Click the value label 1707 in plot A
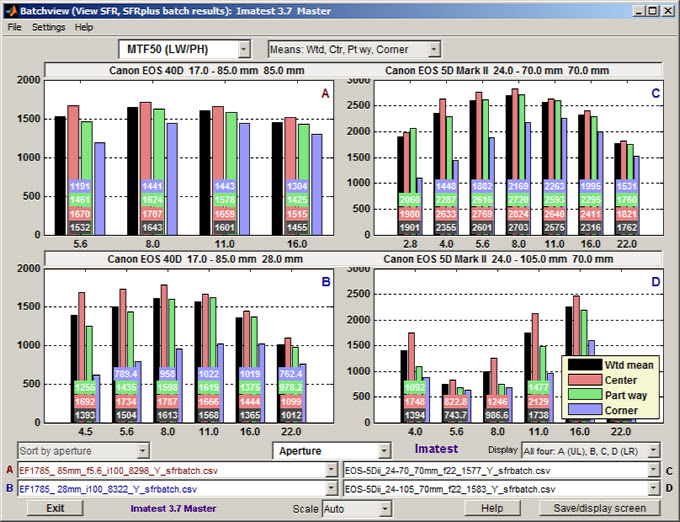 [x=152, y=214]
